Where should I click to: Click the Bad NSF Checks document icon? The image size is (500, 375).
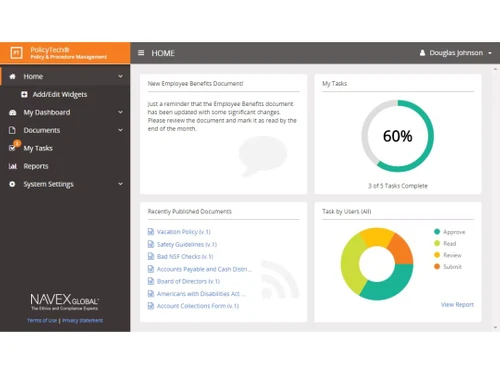click(151, 256)
